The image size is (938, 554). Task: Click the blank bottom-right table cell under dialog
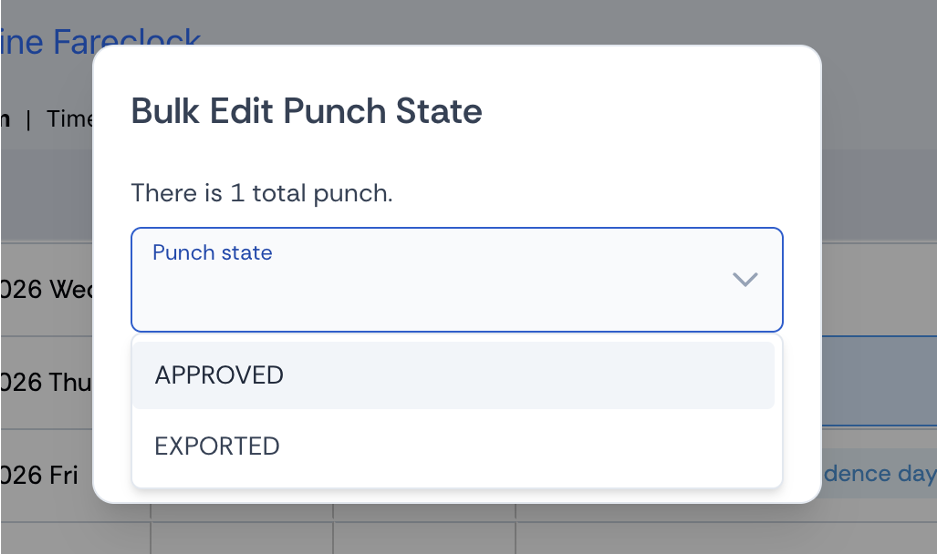[x=726, y=538]
